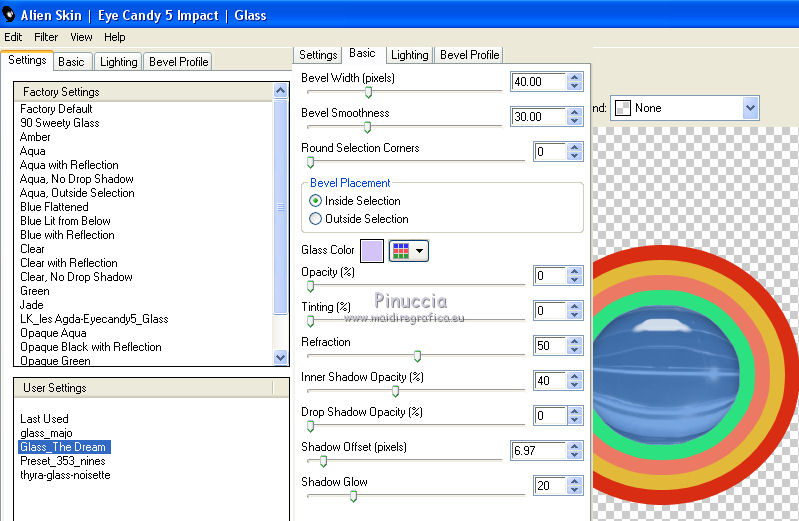Select Preset_353_nines user setting

pyautogui.click(x=63, y=461)
